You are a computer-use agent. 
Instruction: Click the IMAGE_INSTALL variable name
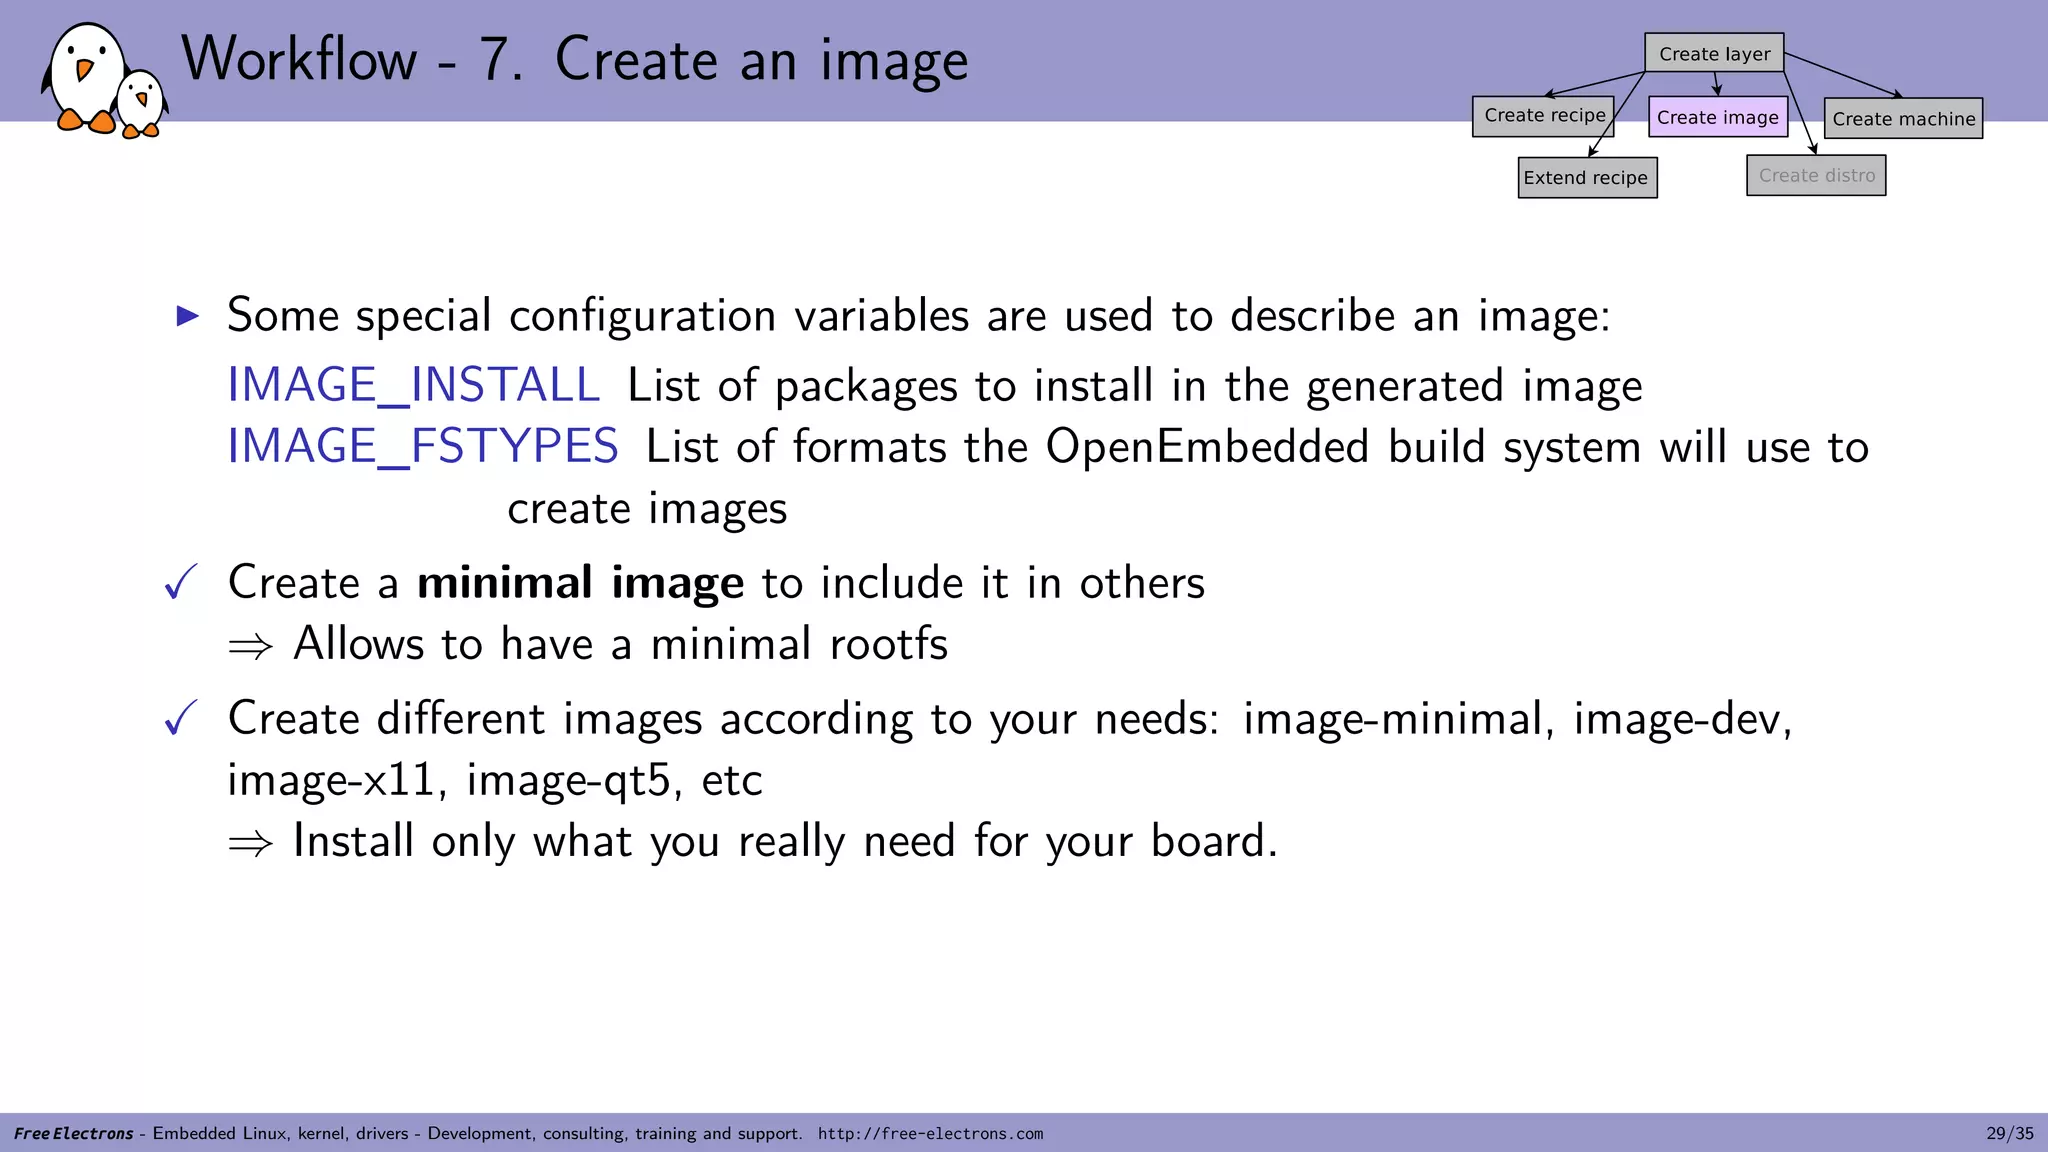413,386
